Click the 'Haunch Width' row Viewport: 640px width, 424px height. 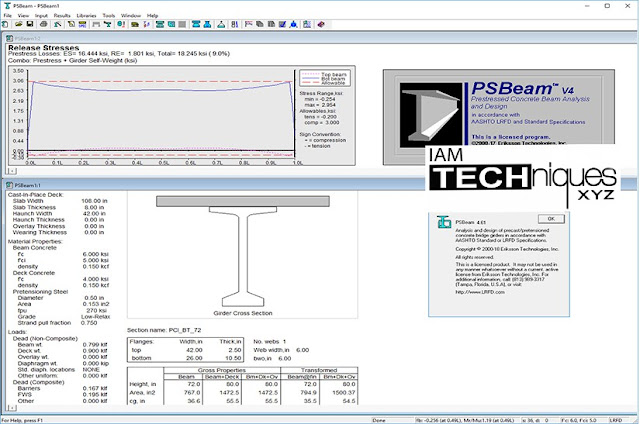point(60,213)
